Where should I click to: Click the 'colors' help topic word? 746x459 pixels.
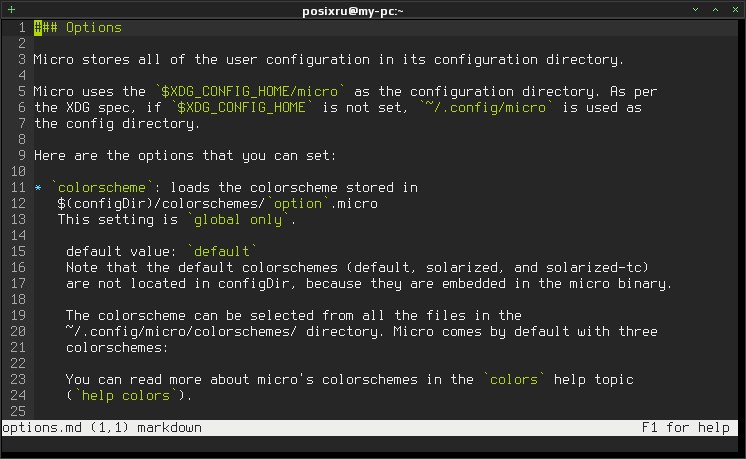[x=514, y=380]
